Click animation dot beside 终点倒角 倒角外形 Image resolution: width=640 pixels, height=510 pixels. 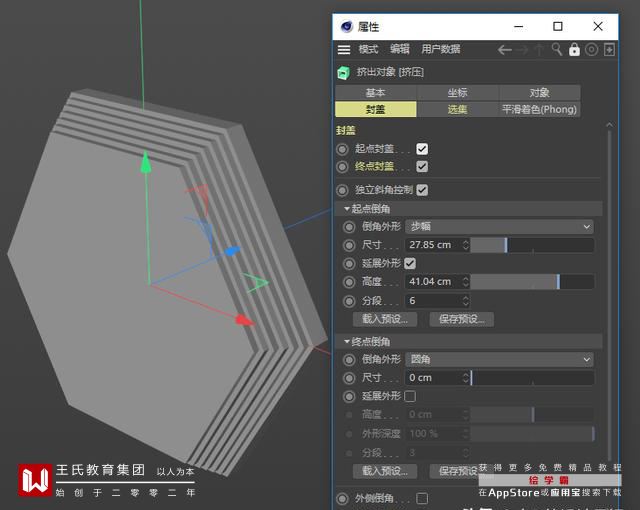tap(349, 359)
